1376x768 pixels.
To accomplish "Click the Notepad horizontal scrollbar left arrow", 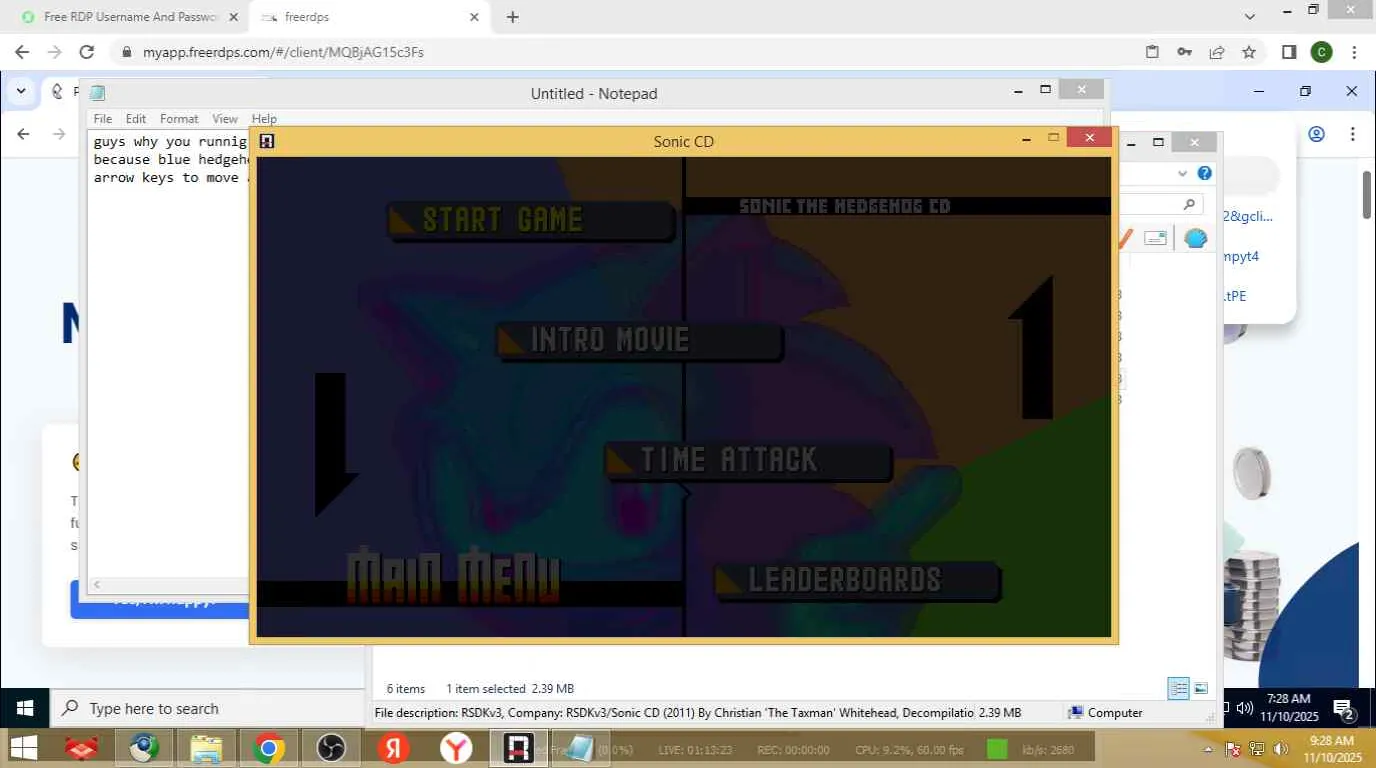I will tap(97, 585).
